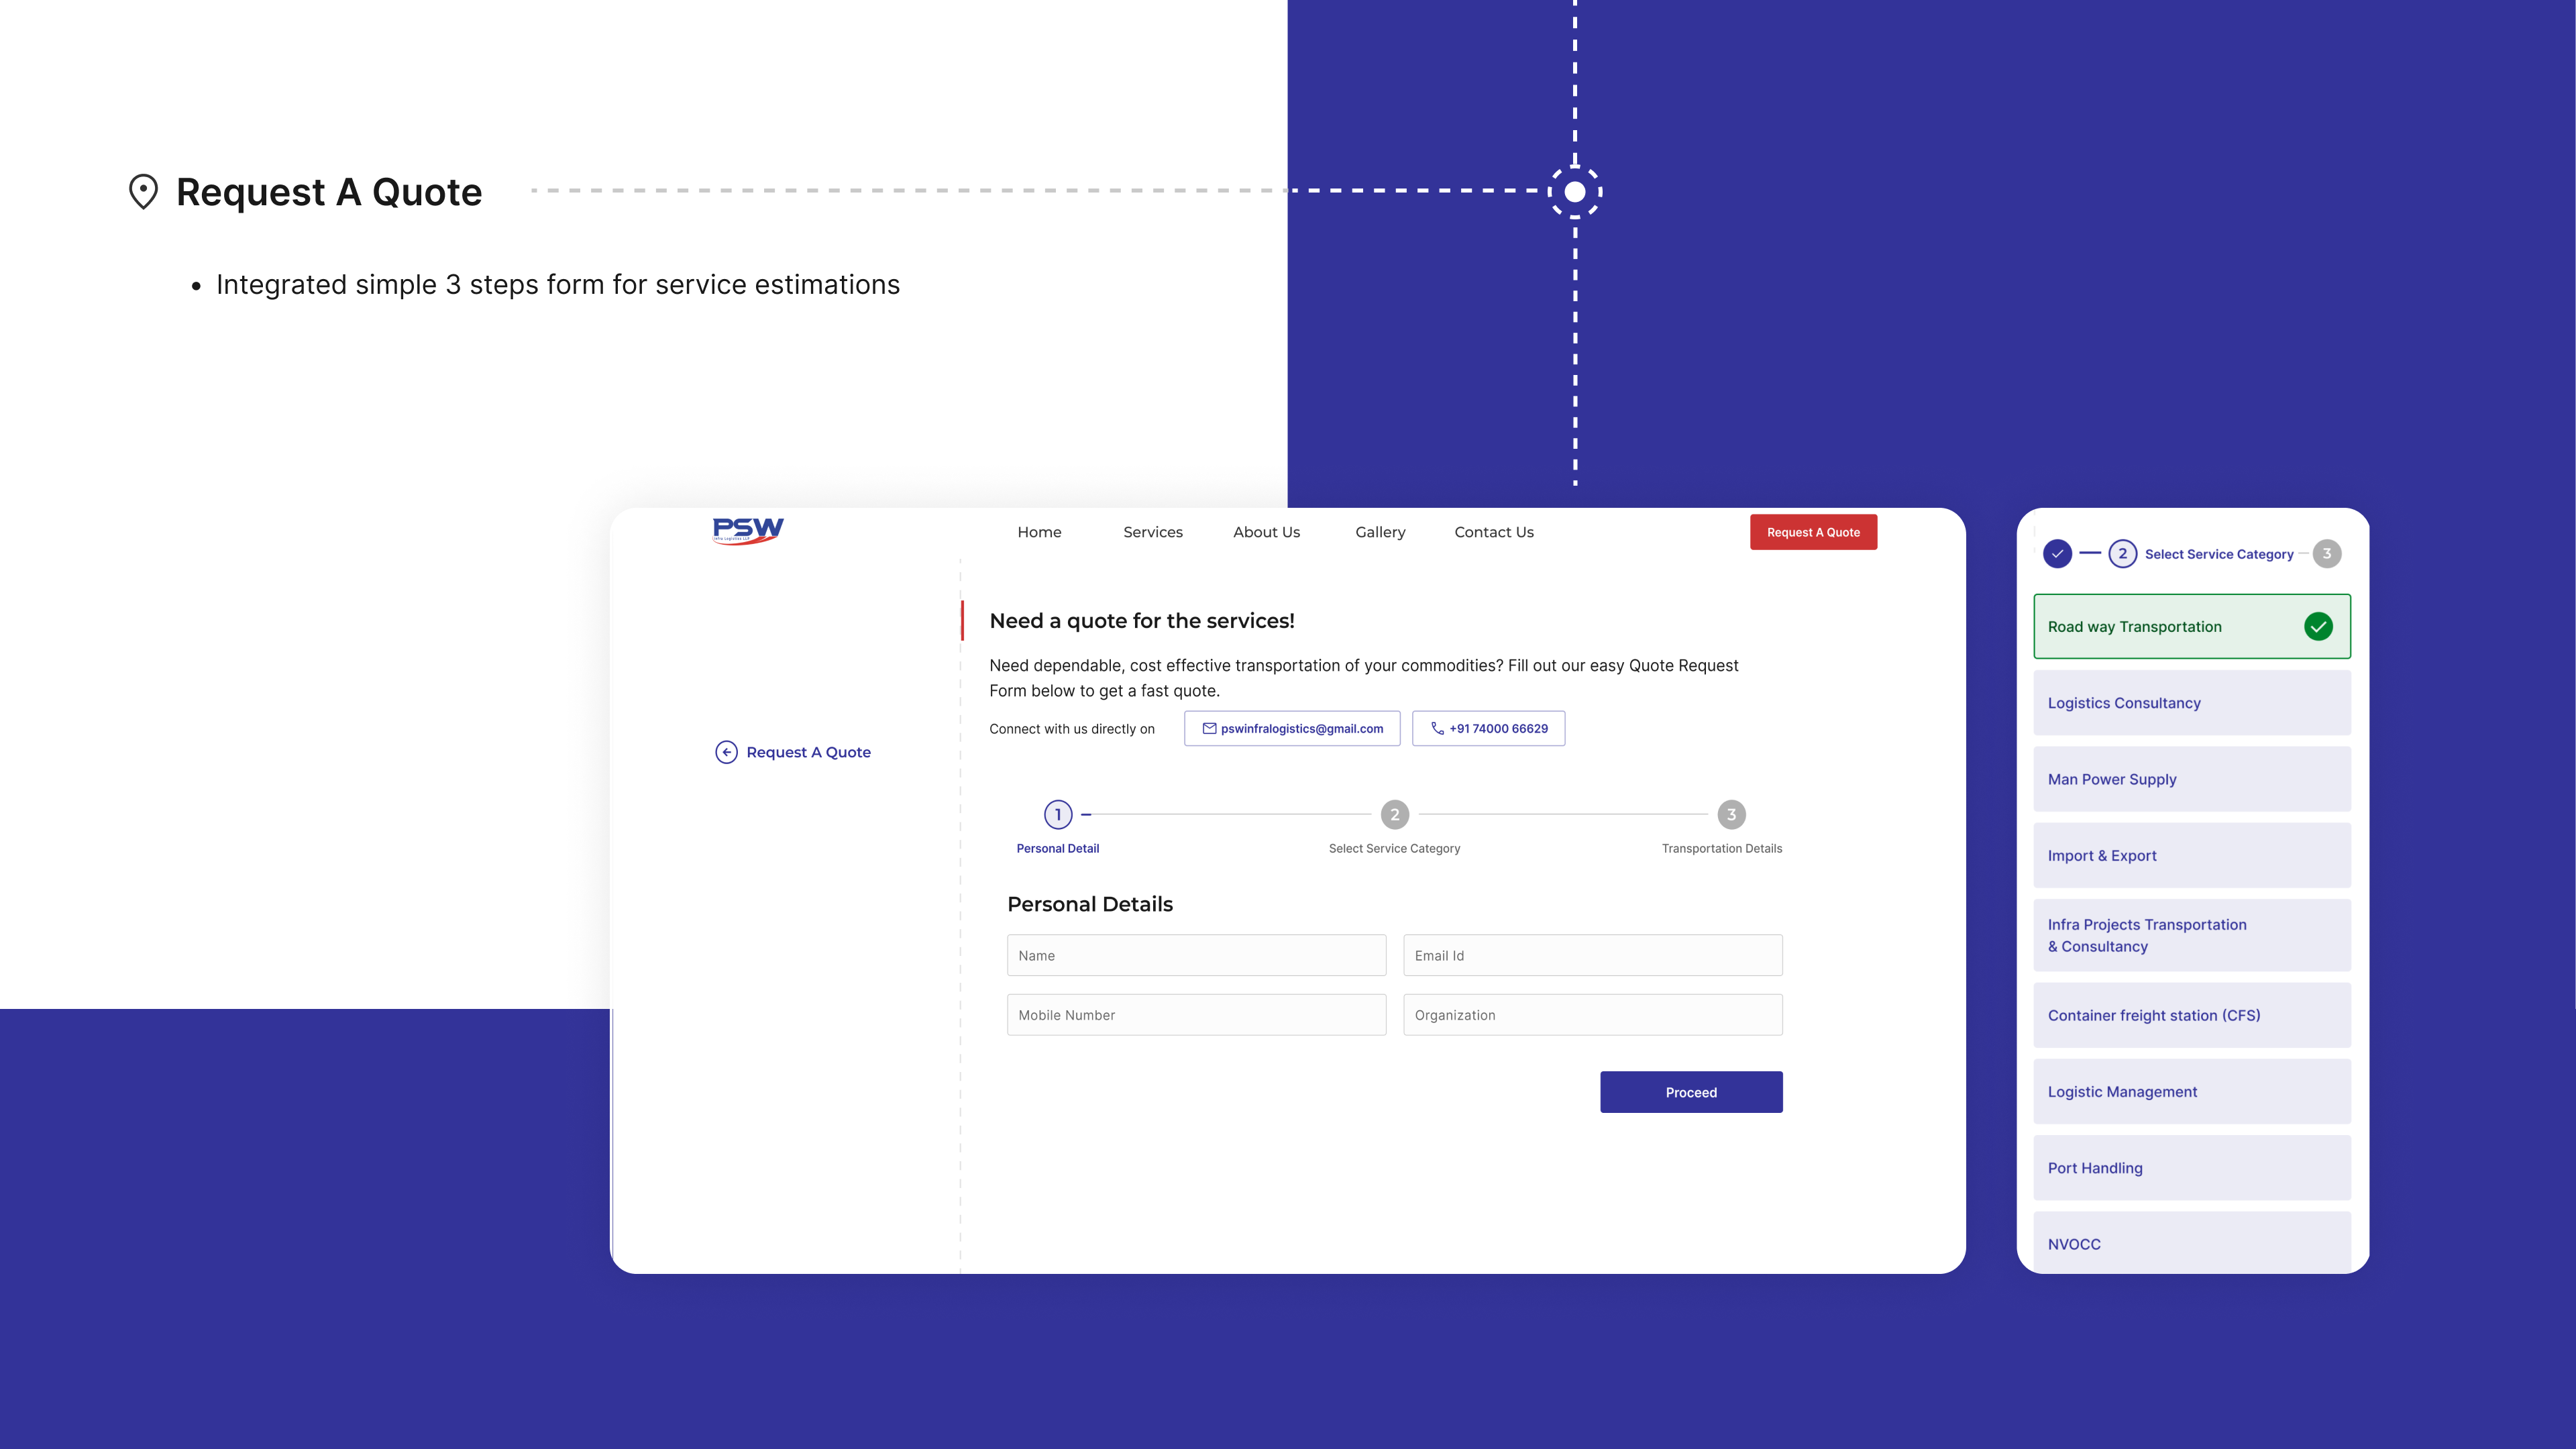
Task: Click the 'Services' menu item in the navbar
Action: [1152, 531]
